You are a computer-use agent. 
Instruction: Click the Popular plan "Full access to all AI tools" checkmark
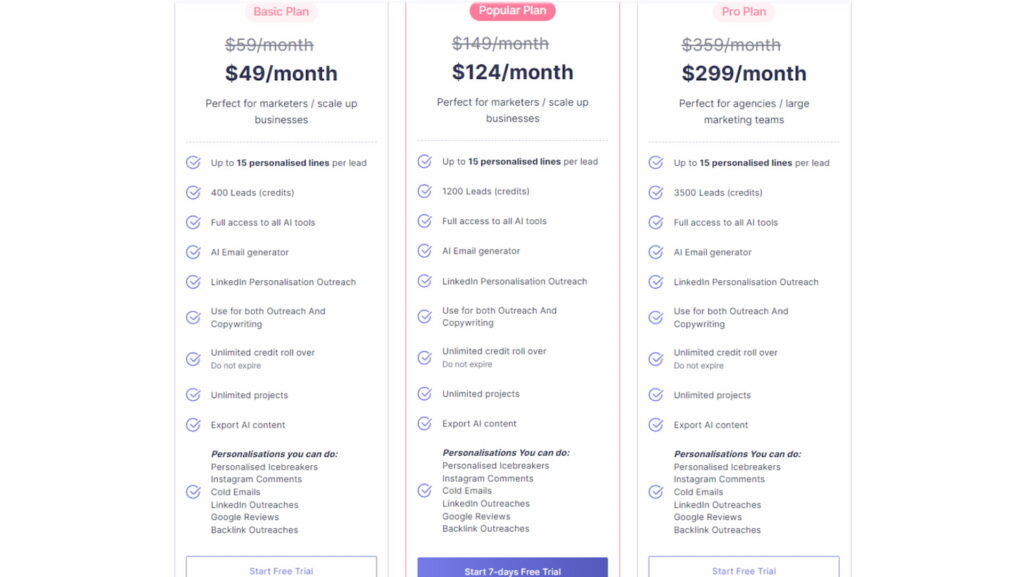424,221
